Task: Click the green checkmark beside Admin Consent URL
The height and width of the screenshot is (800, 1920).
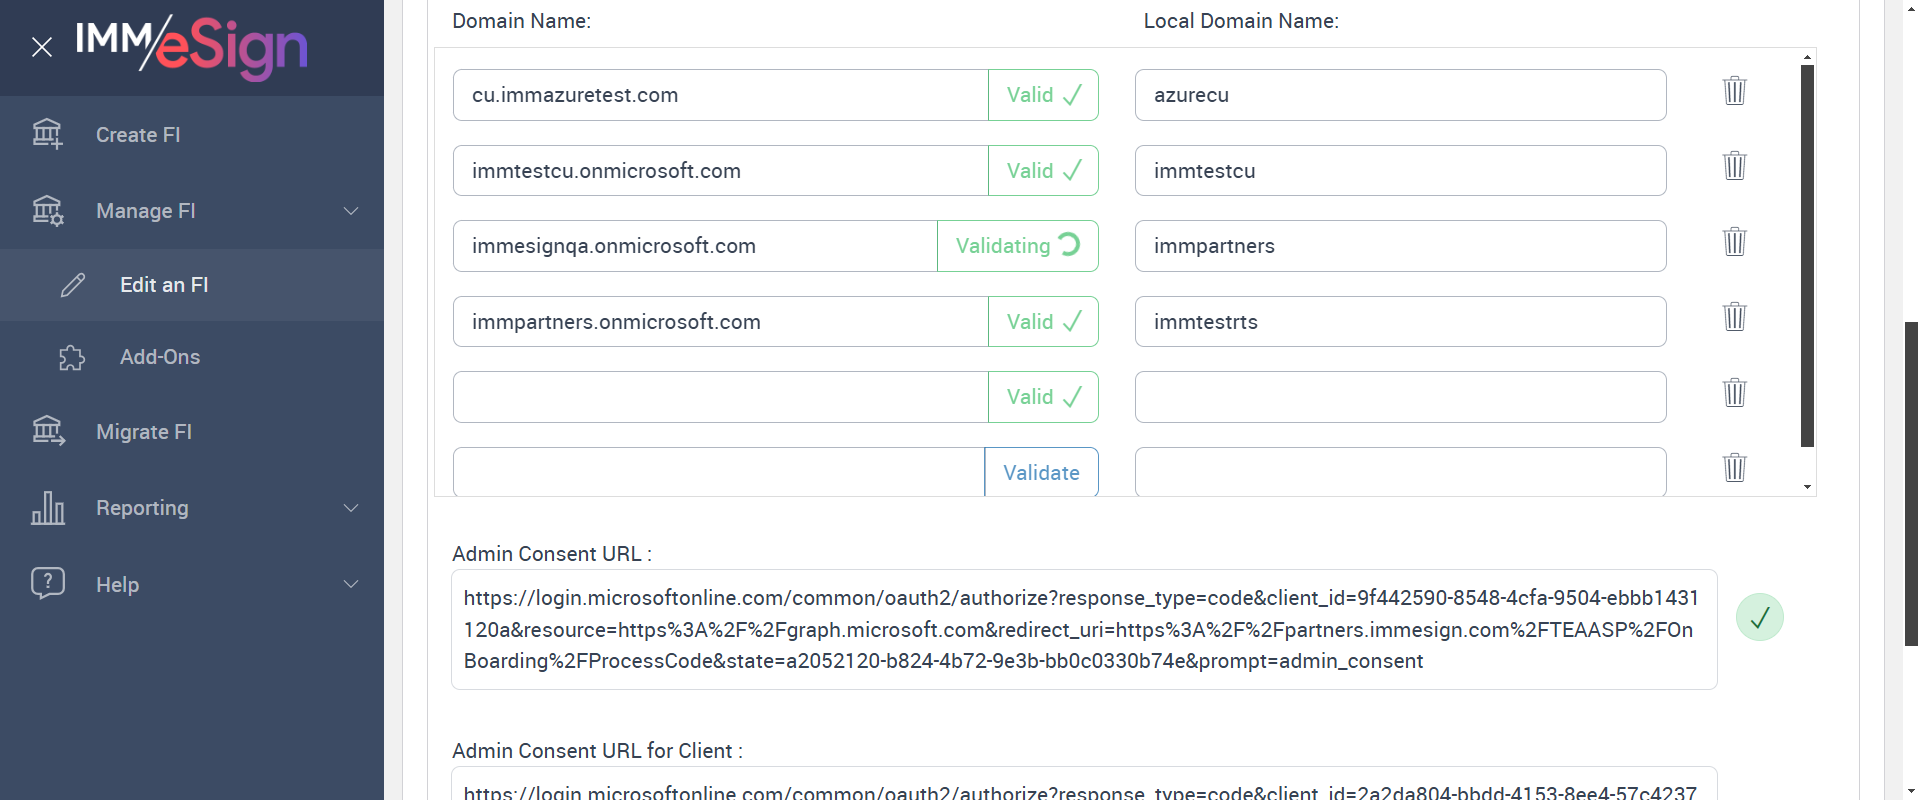Action: pyautogui.click(x=1759, y=617)
